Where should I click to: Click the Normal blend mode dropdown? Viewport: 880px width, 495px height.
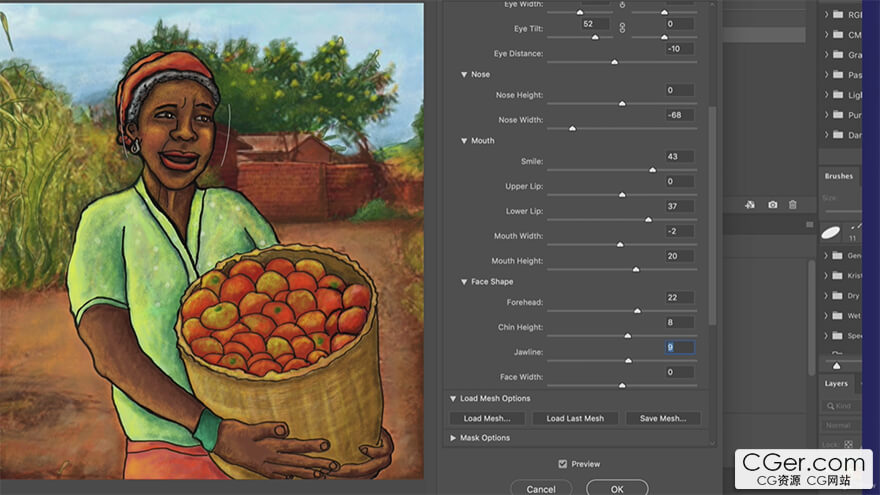pos(839,425)
